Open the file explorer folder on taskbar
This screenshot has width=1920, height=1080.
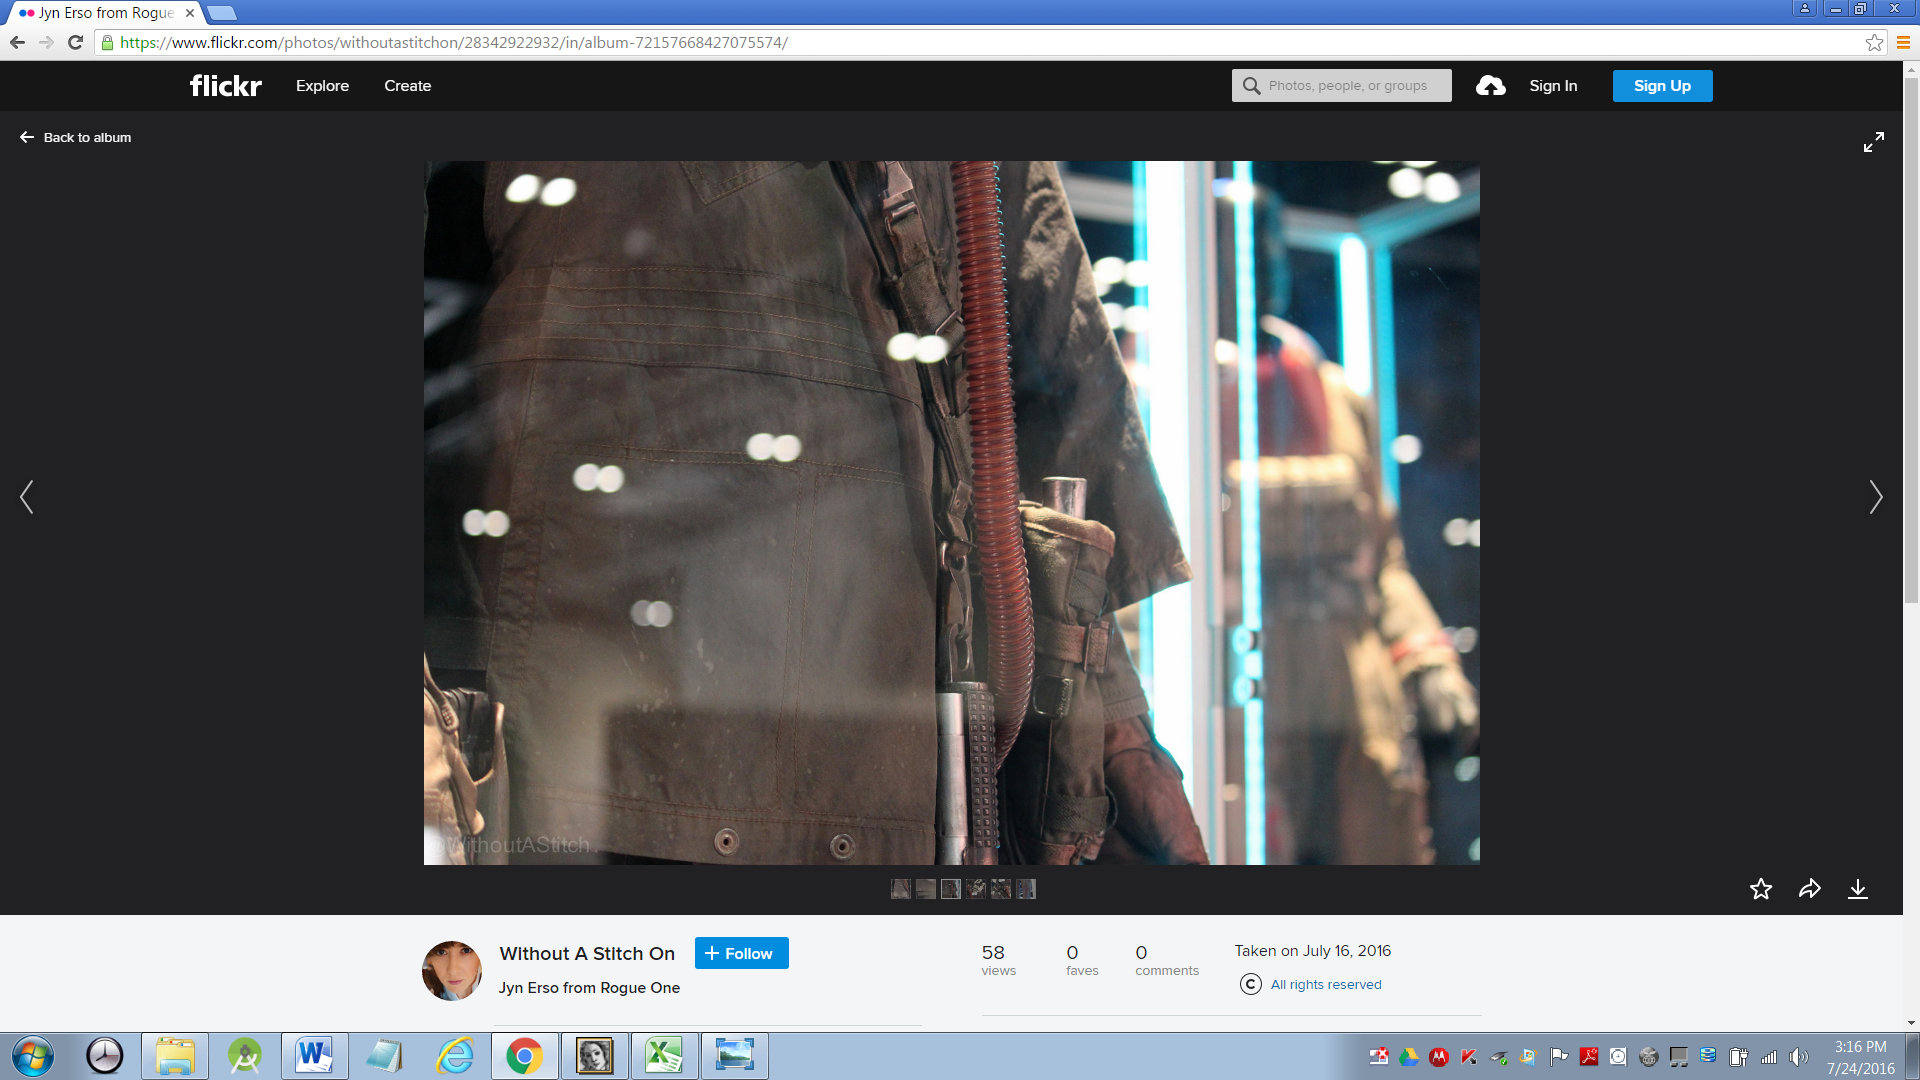[175, 1056]
